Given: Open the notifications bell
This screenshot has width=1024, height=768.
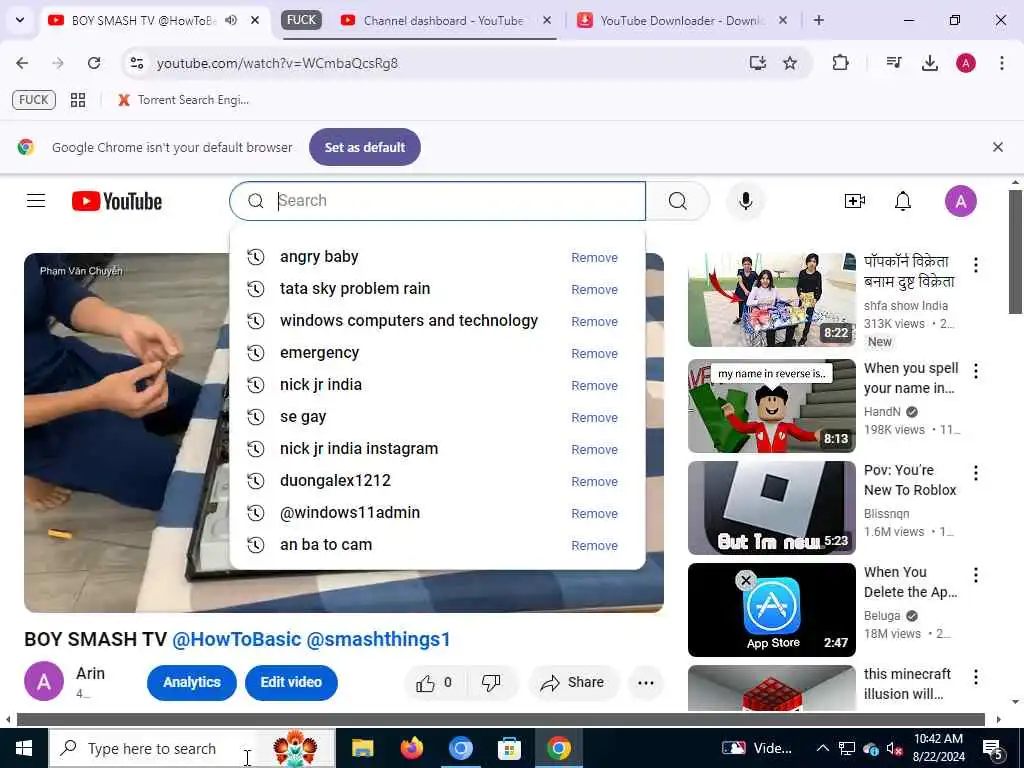Looking at the screenshot, I should pos(903,200).
